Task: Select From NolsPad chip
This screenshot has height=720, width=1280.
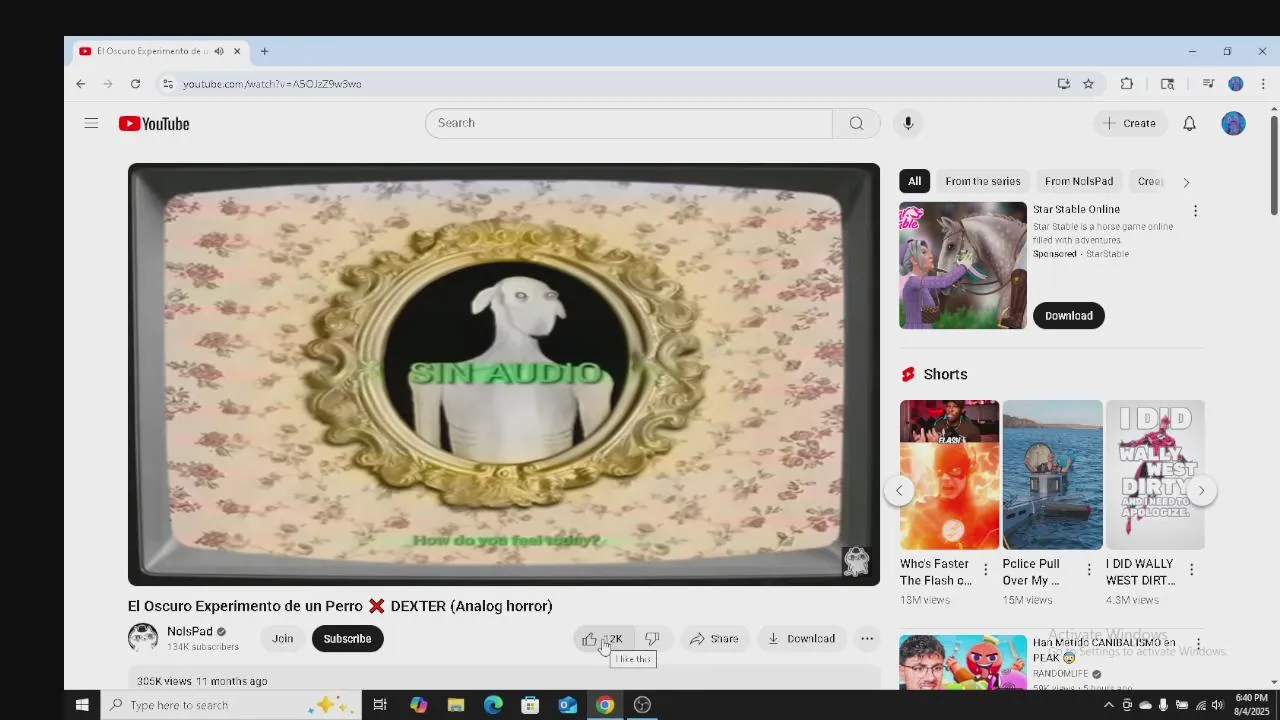Action: tap(1079, 181)
